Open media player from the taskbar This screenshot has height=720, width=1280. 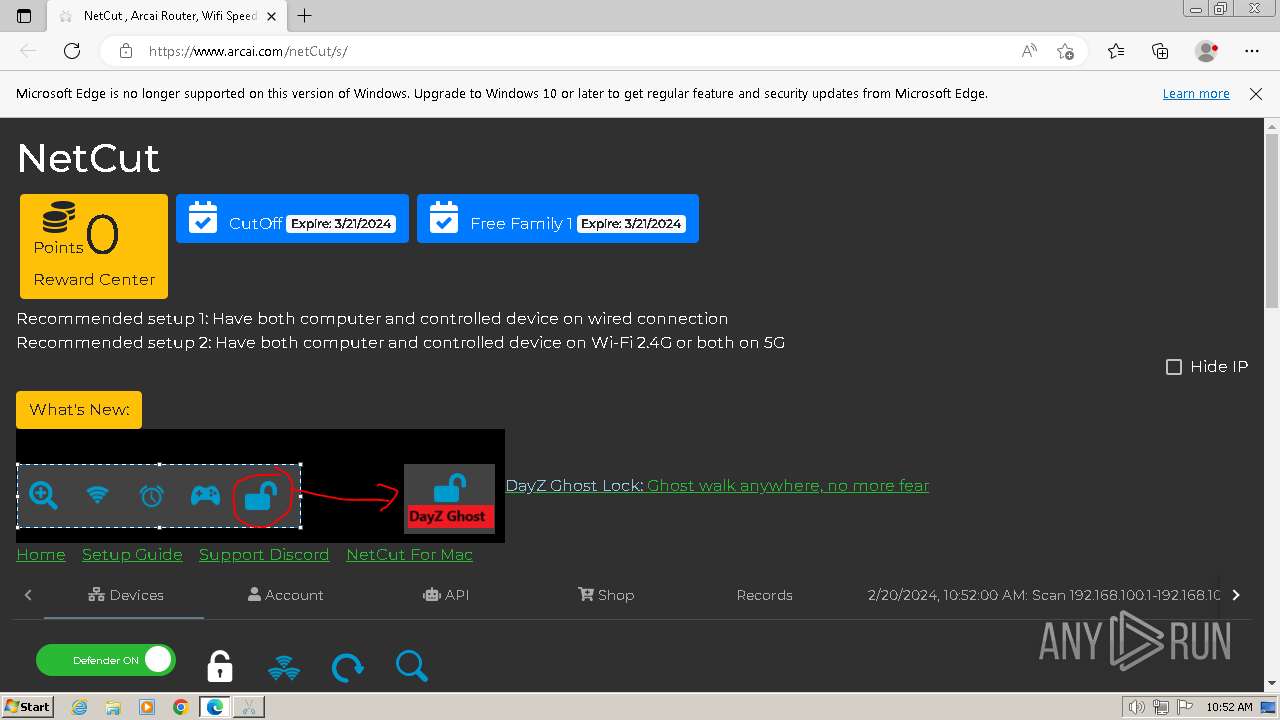147,707
